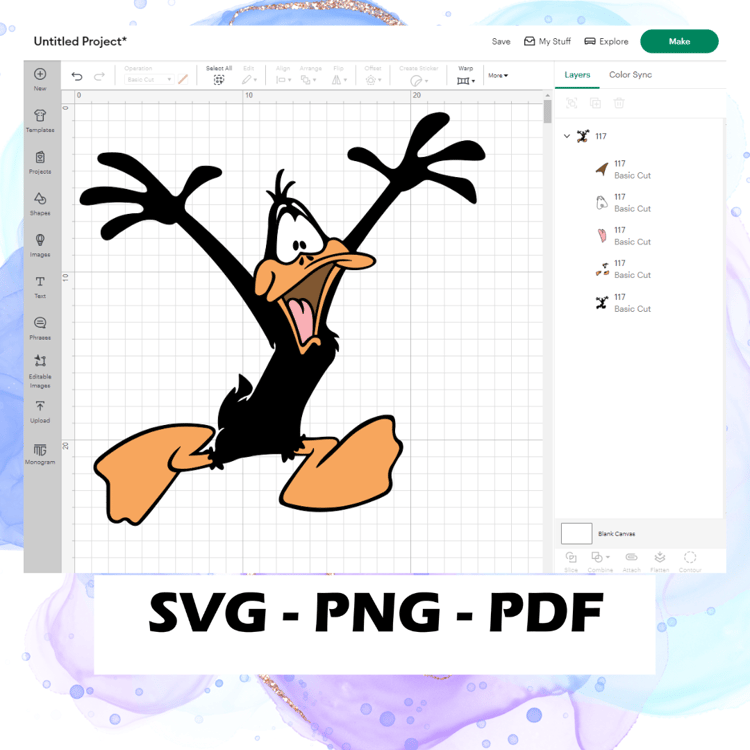750x750 pixels.
Task: Click the Contour icon
Action: [690, 557]
